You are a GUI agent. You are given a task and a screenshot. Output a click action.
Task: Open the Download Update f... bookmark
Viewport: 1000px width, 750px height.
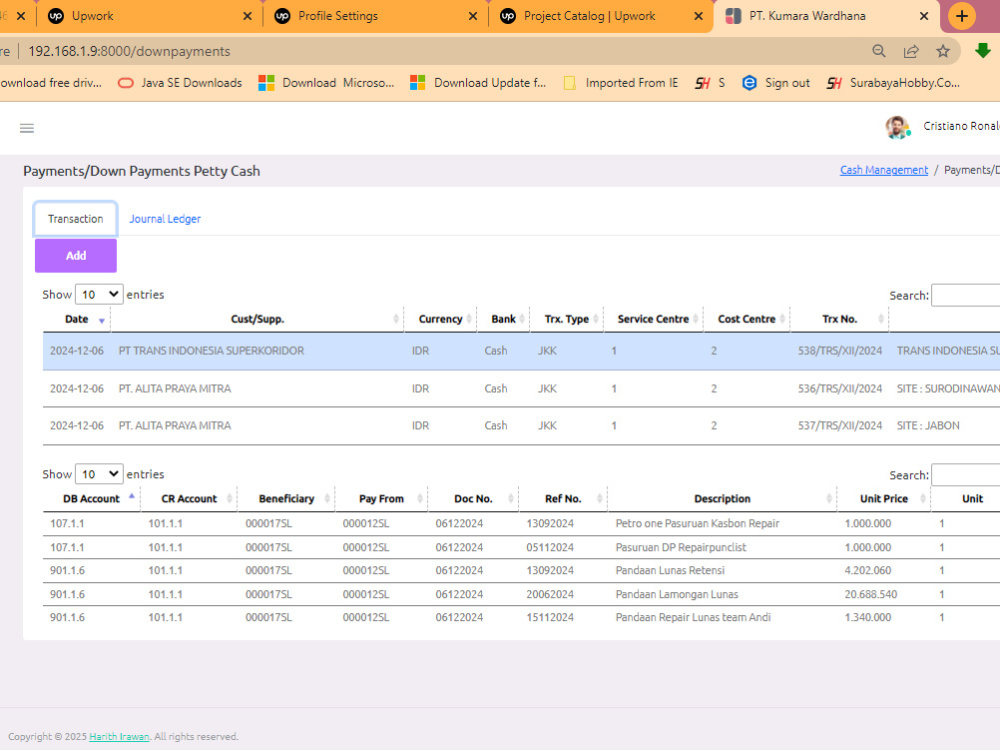tap(478, 83)
